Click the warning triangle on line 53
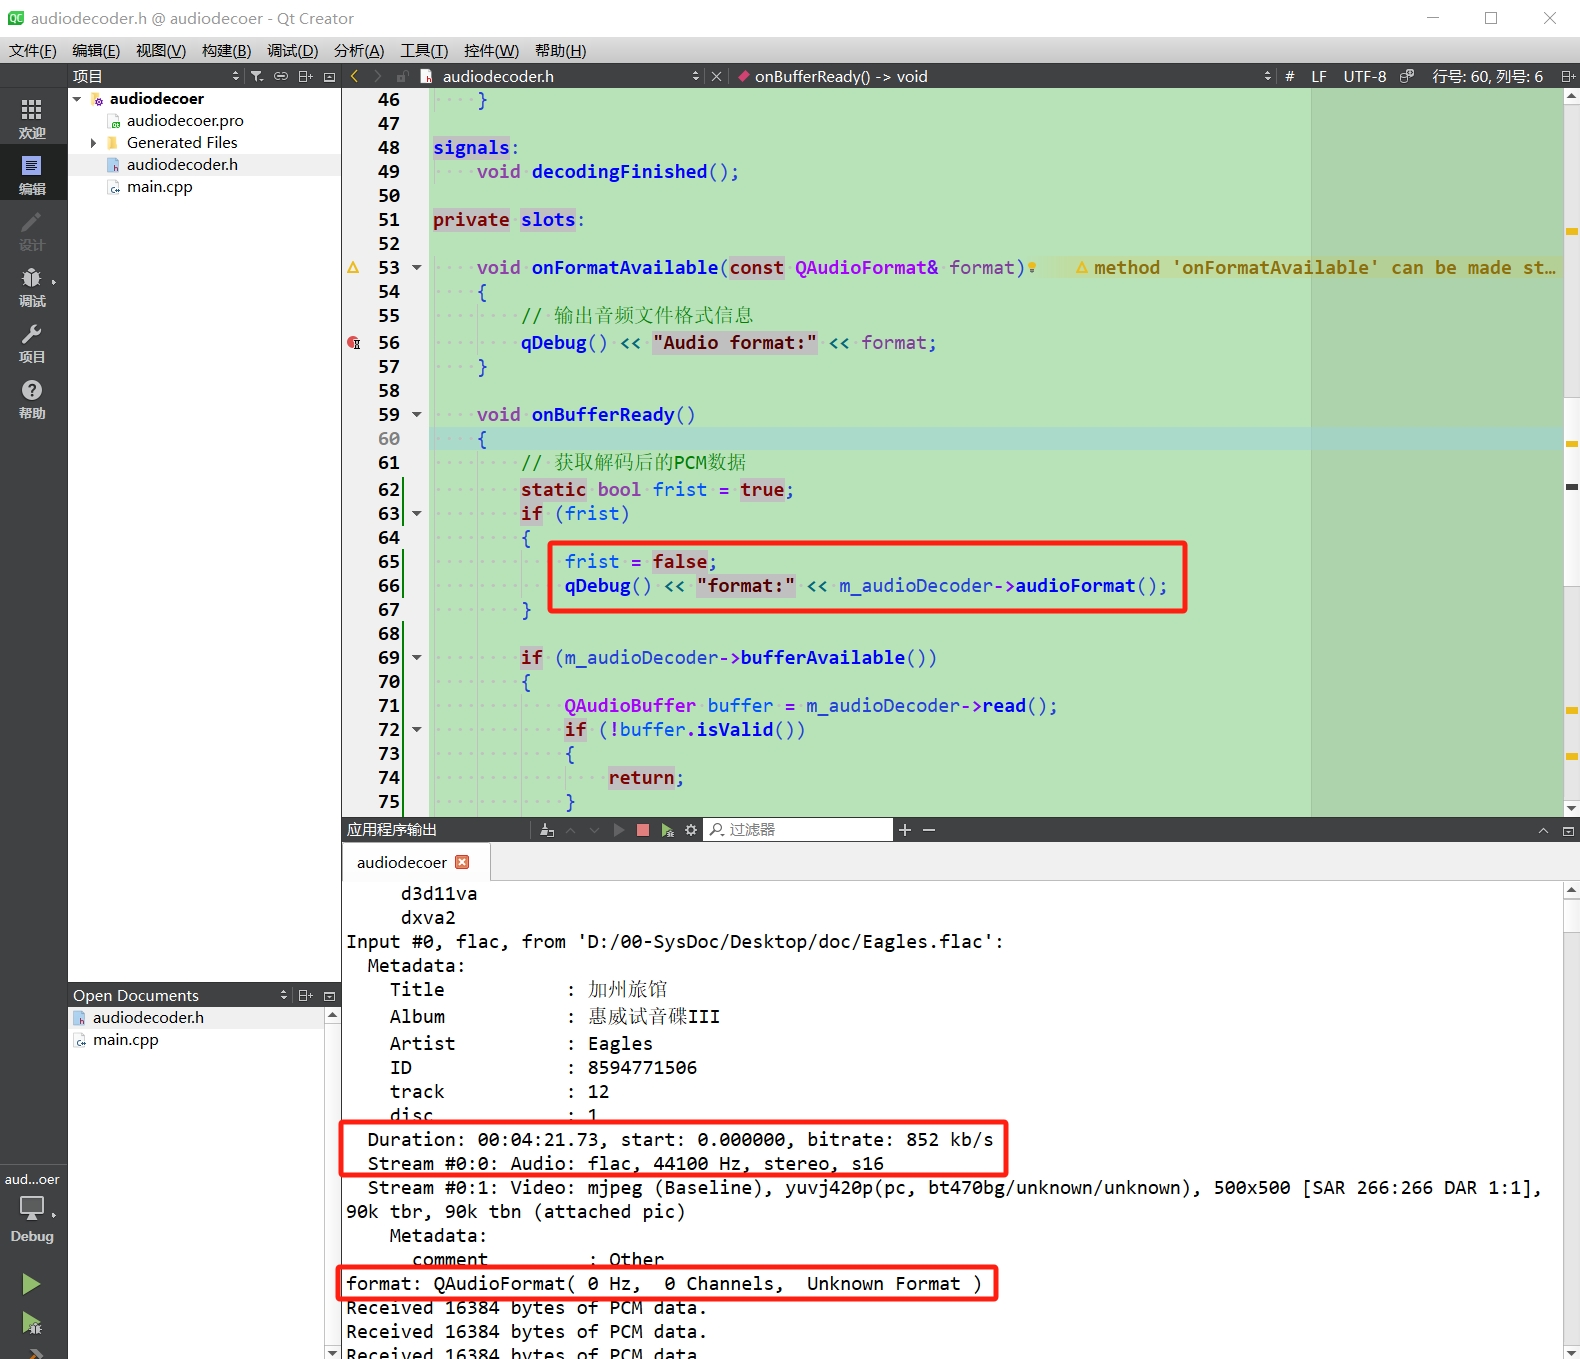Screen dimensions: 1580x1359 click(353, 268)
